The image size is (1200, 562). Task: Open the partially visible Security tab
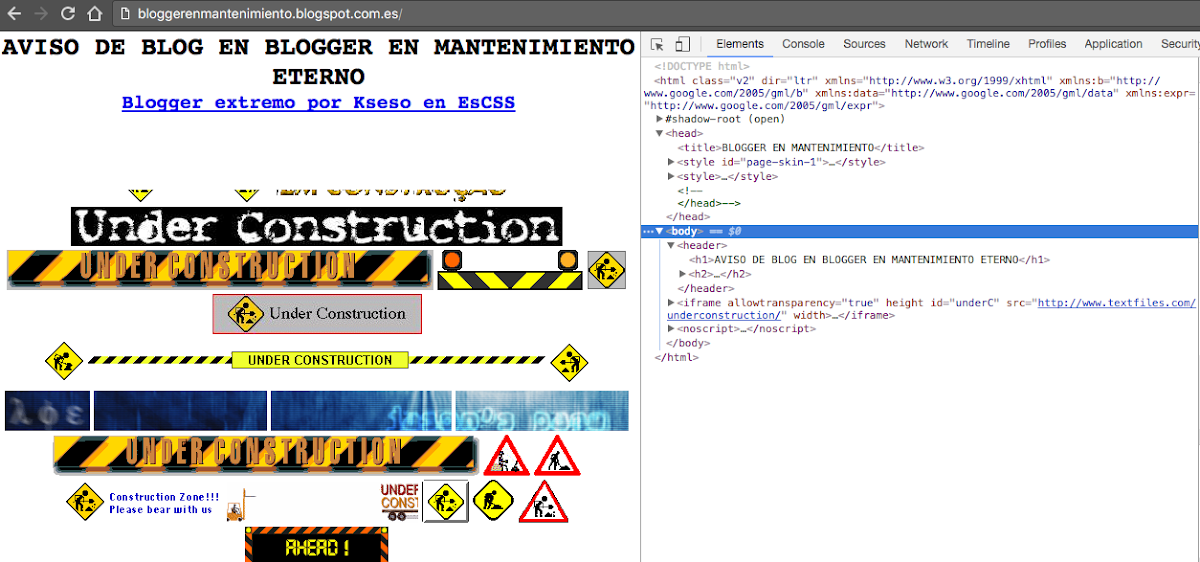(x=1180, y=44)
